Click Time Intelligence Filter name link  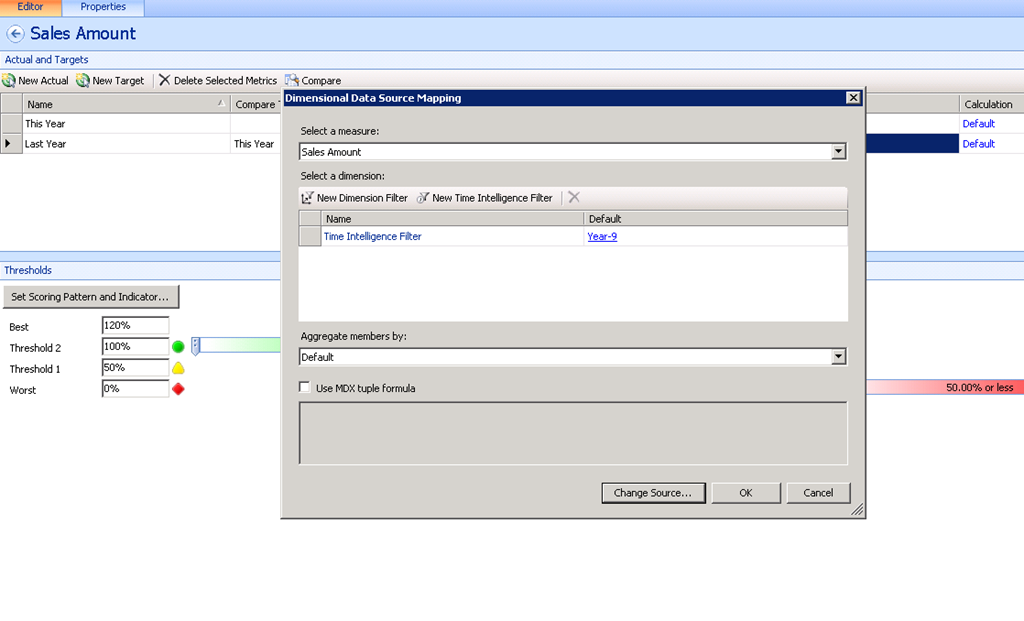tap(372, 236)
